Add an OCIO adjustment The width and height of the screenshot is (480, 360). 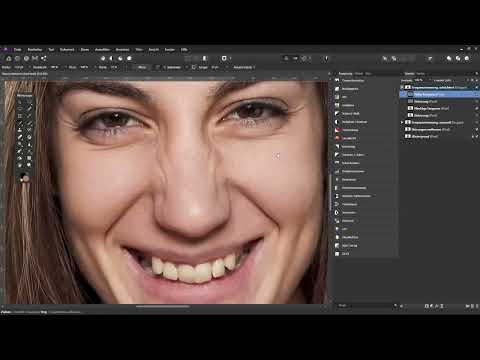point(365,254)
